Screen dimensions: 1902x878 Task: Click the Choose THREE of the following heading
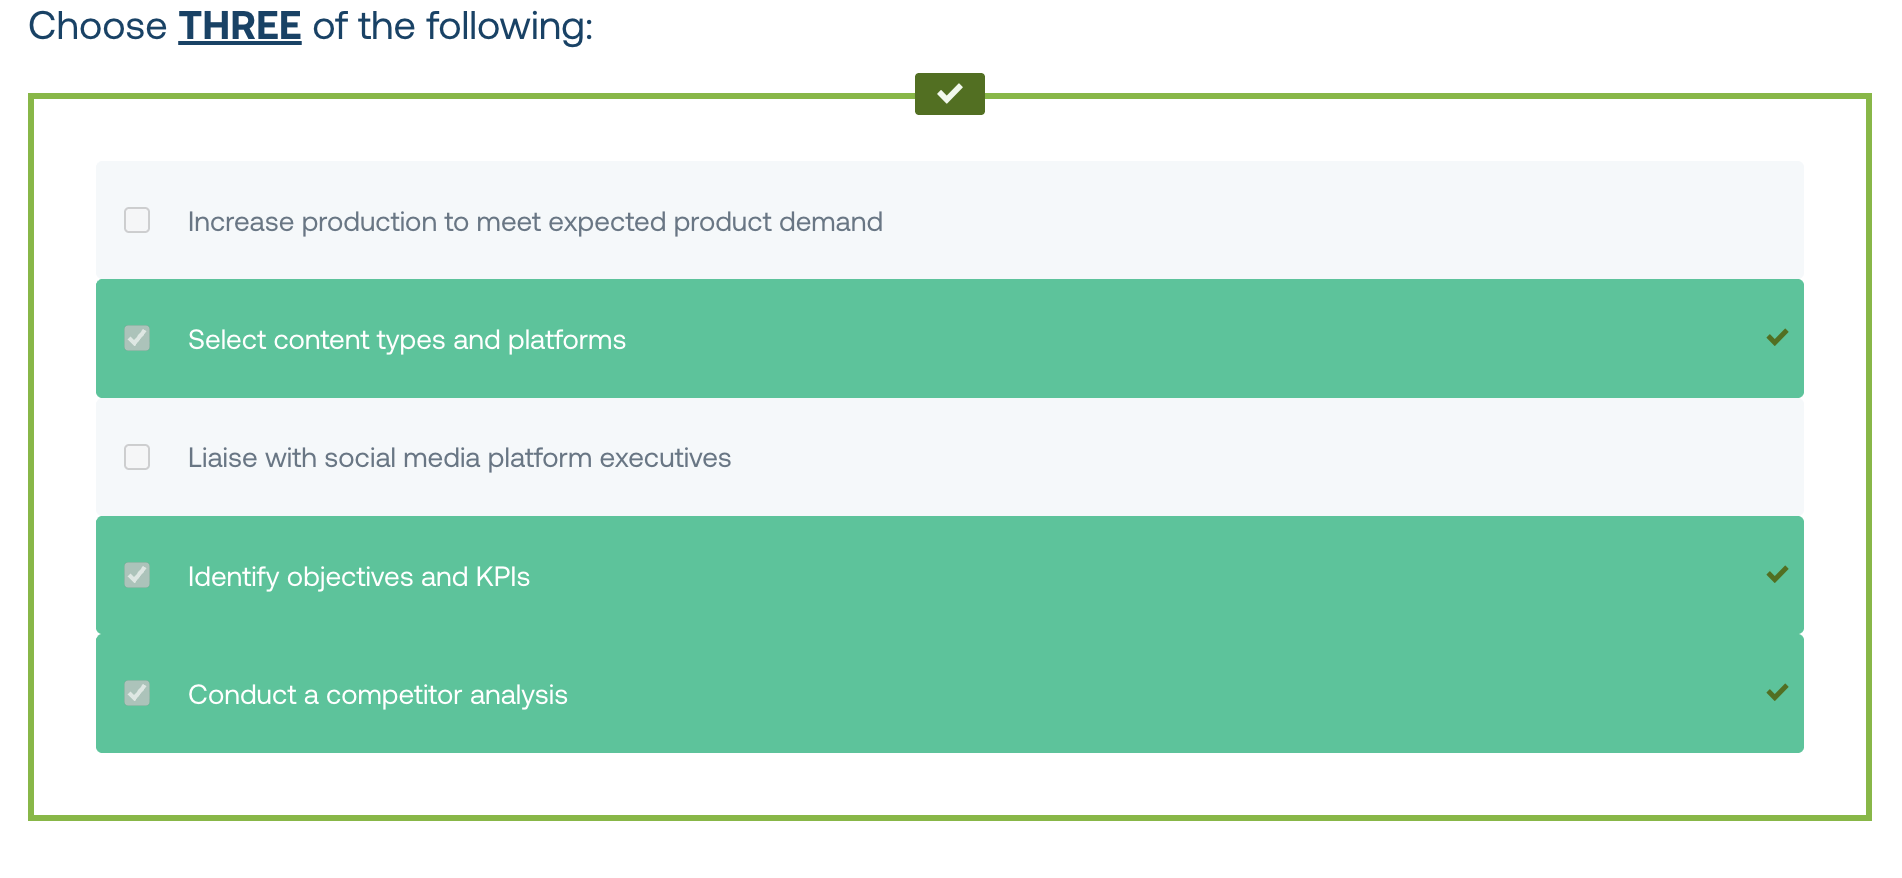[x=311, y=26]
